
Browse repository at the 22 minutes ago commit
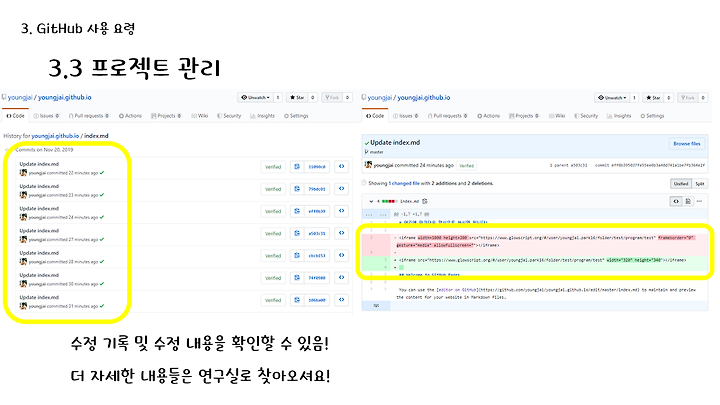coord(342,167)
